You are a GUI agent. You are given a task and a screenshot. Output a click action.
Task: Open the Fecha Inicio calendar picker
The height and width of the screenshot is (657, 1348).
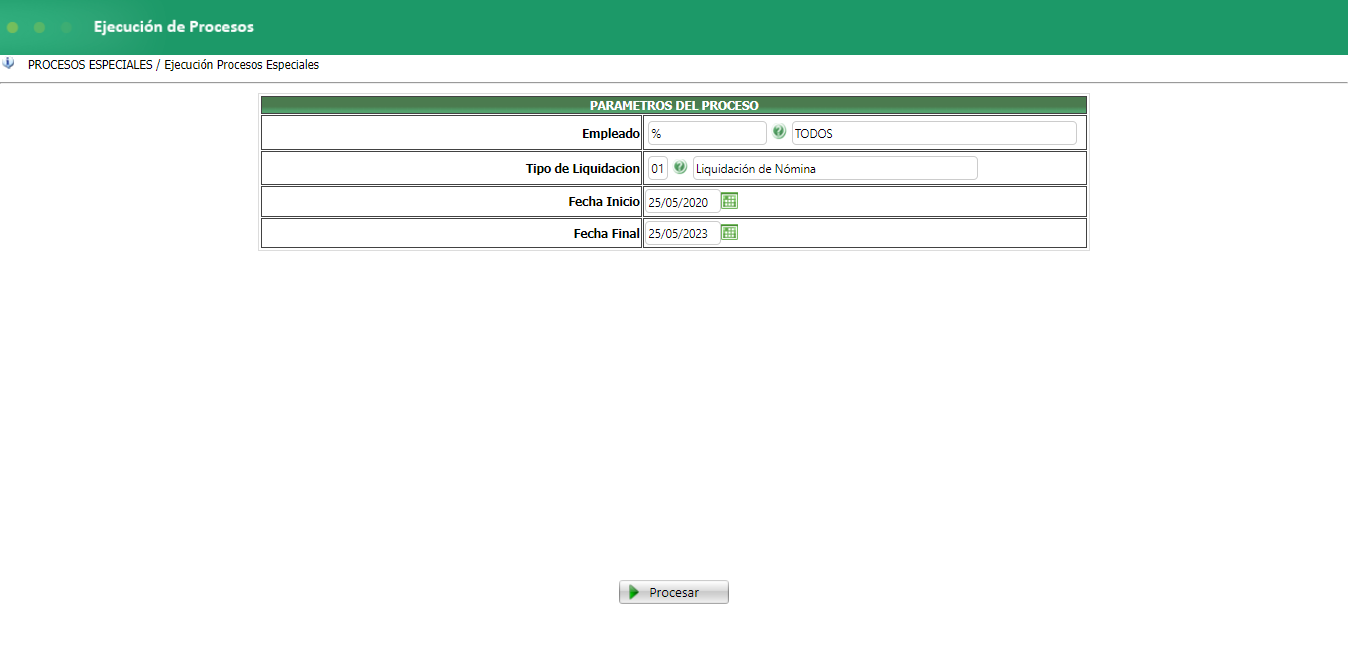[730, 201]
